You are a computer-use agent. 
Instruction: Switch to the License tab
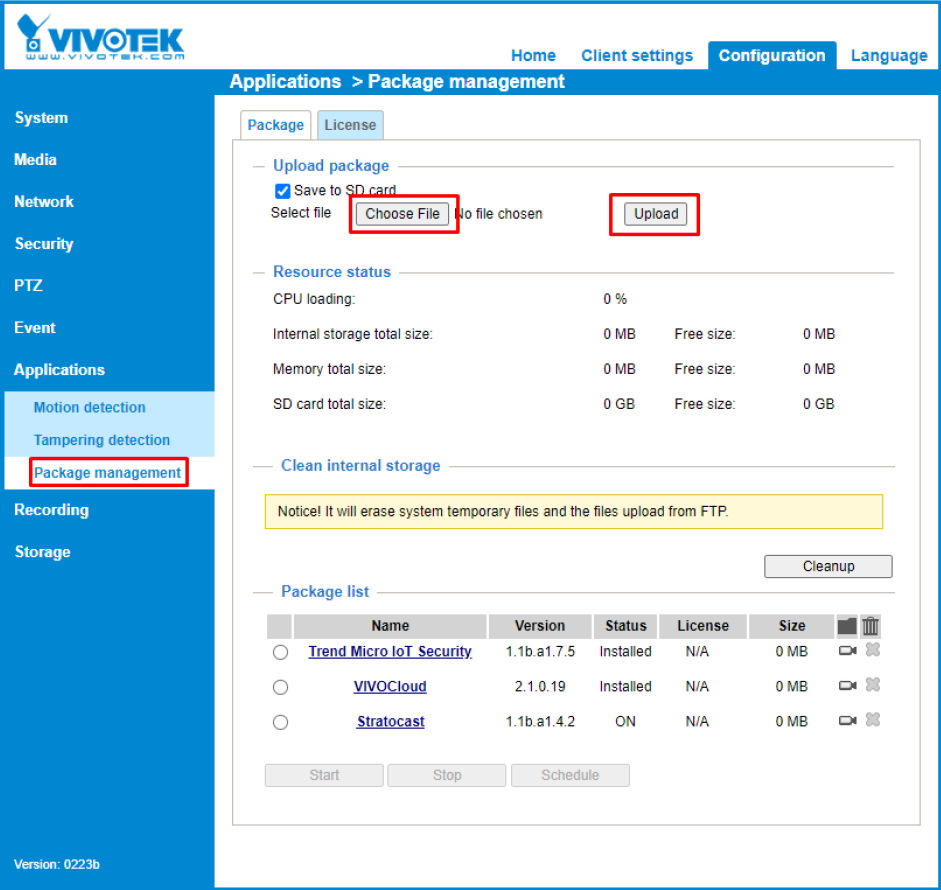[350, 125]
